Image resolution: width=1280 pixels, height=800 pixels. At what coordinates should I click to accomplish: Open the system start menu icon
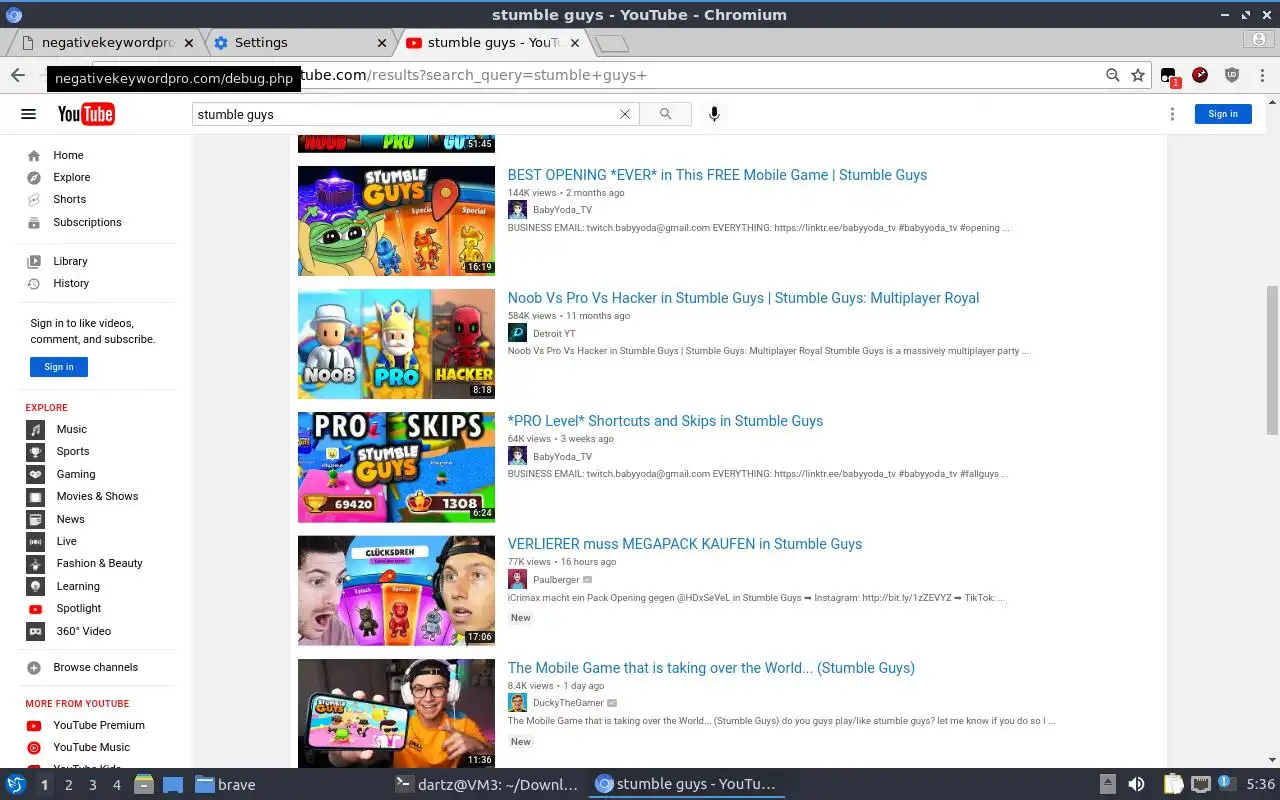16,785
